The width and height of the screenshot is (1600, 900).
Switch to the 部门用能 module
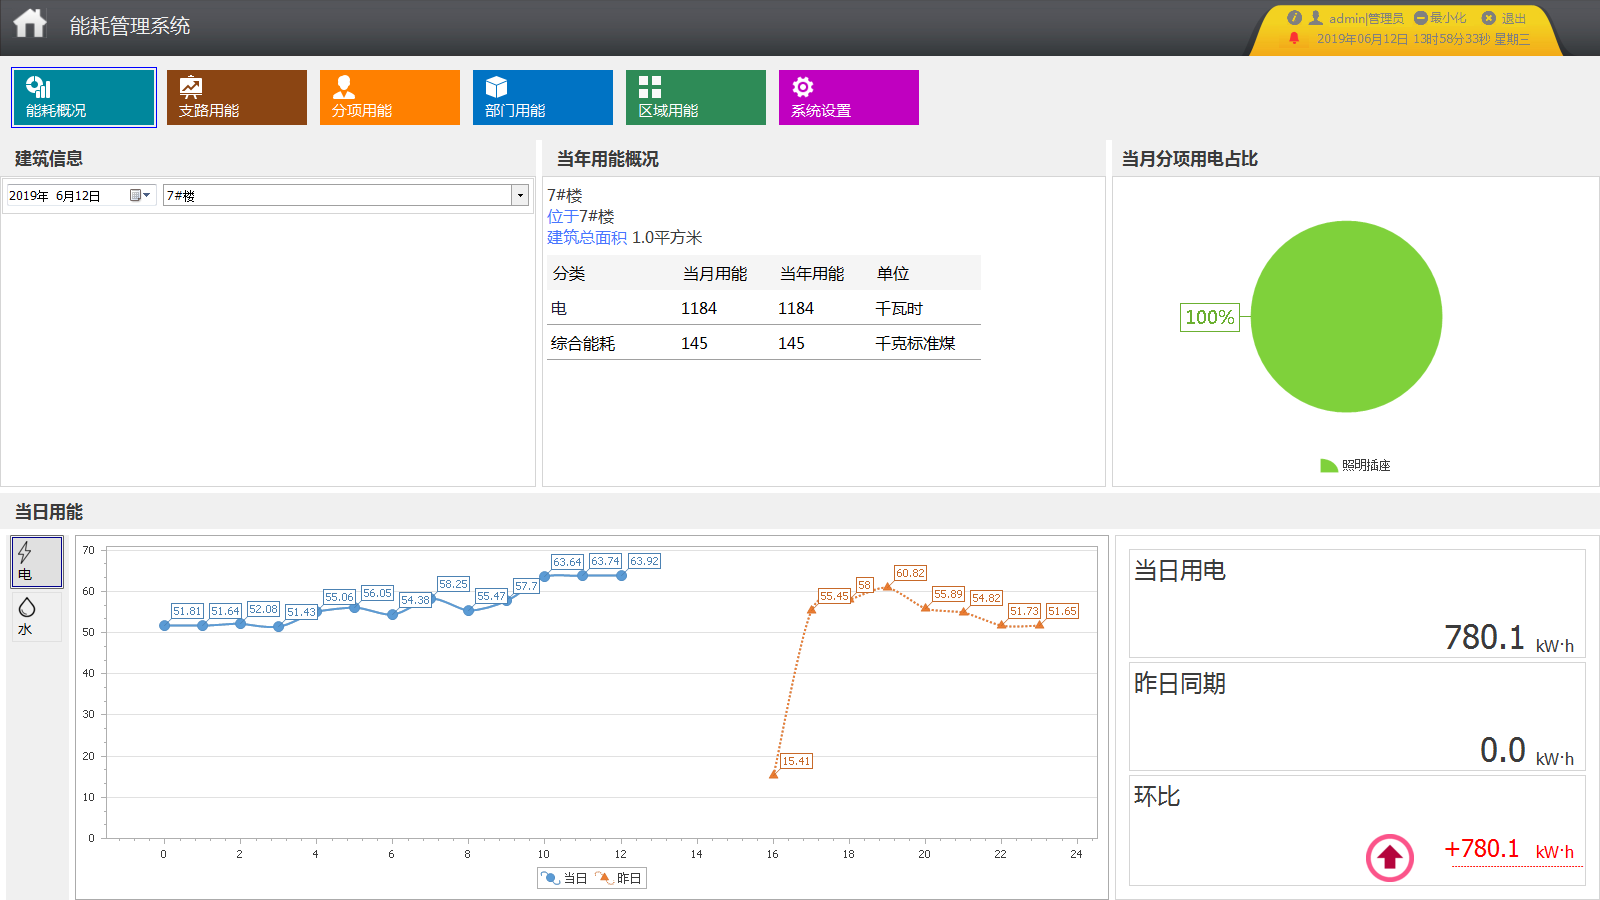click(542, 97)
